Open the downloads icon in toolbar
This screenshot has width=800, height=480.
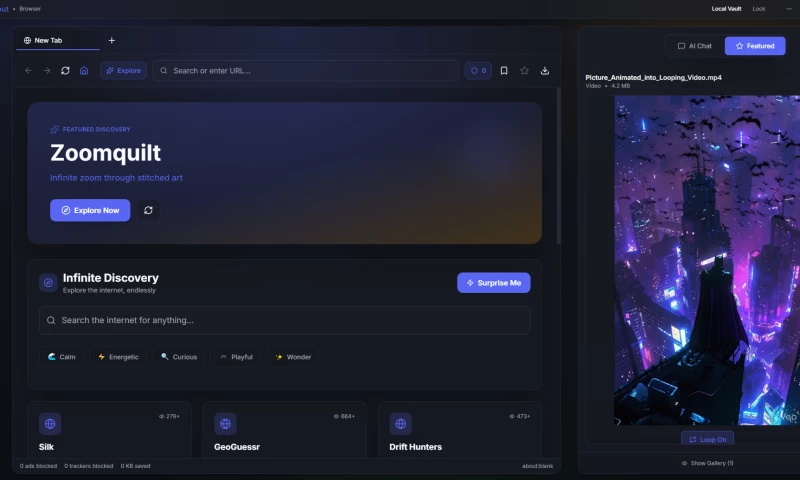[x=545, y=71]
